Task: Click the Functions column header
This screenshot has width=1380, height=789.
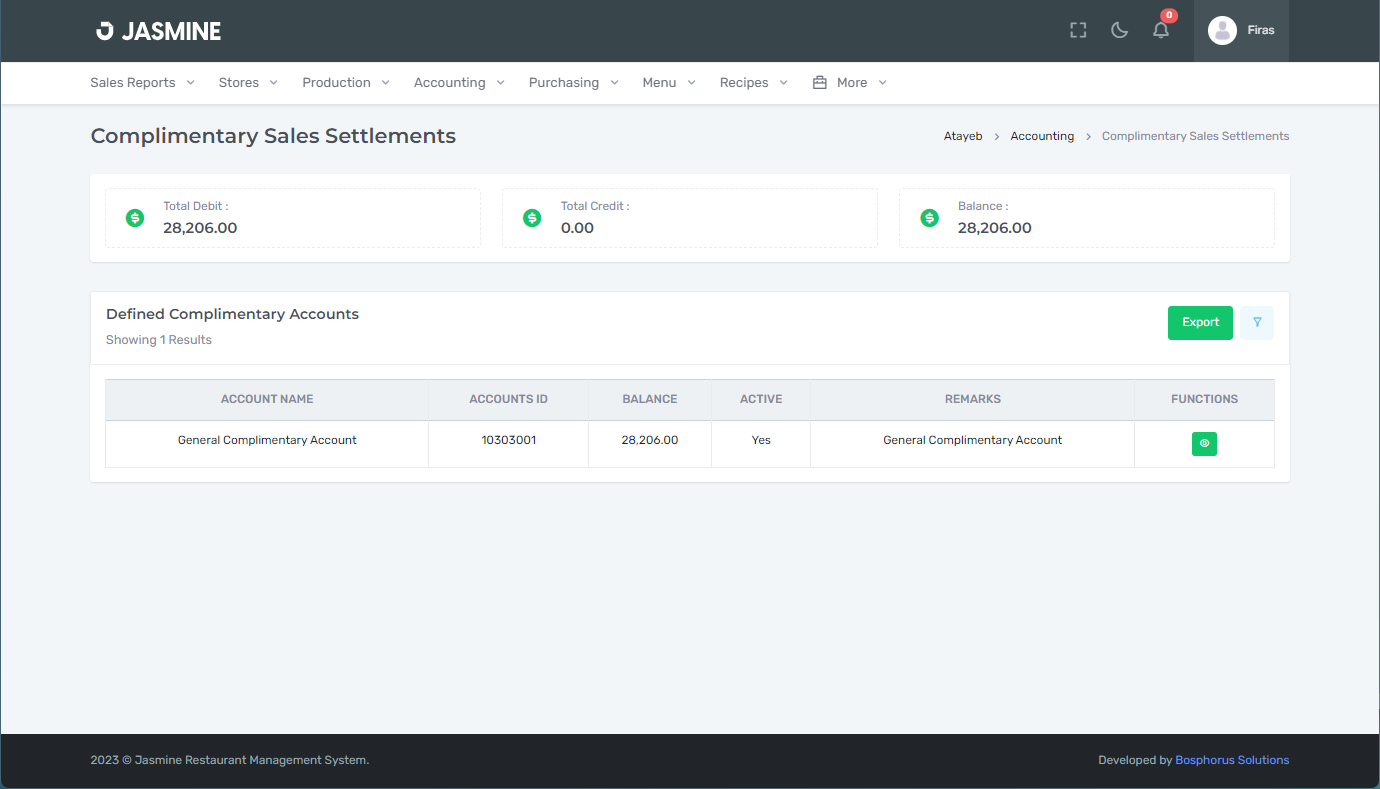Action: click(1204, 399)
